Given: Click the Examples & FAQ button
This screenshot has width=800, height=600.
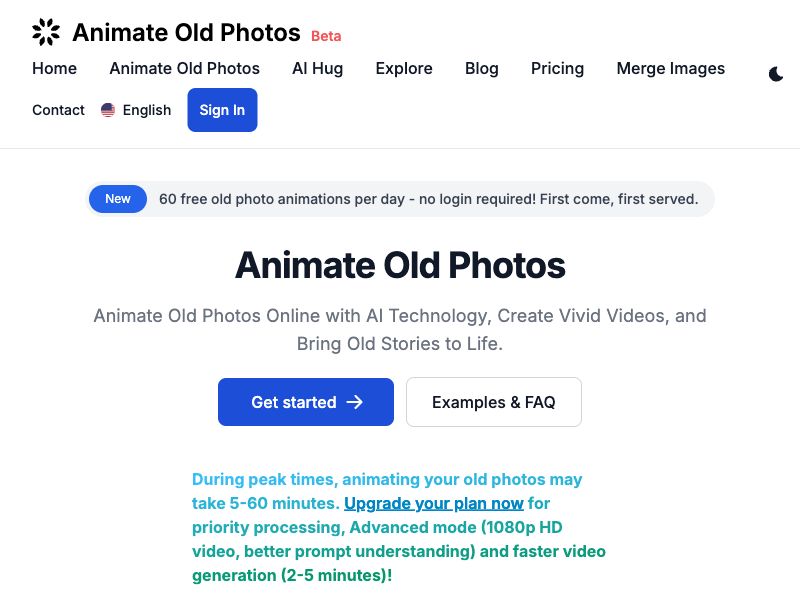Looking at the screenshot, I should click(x=493, y=402).
